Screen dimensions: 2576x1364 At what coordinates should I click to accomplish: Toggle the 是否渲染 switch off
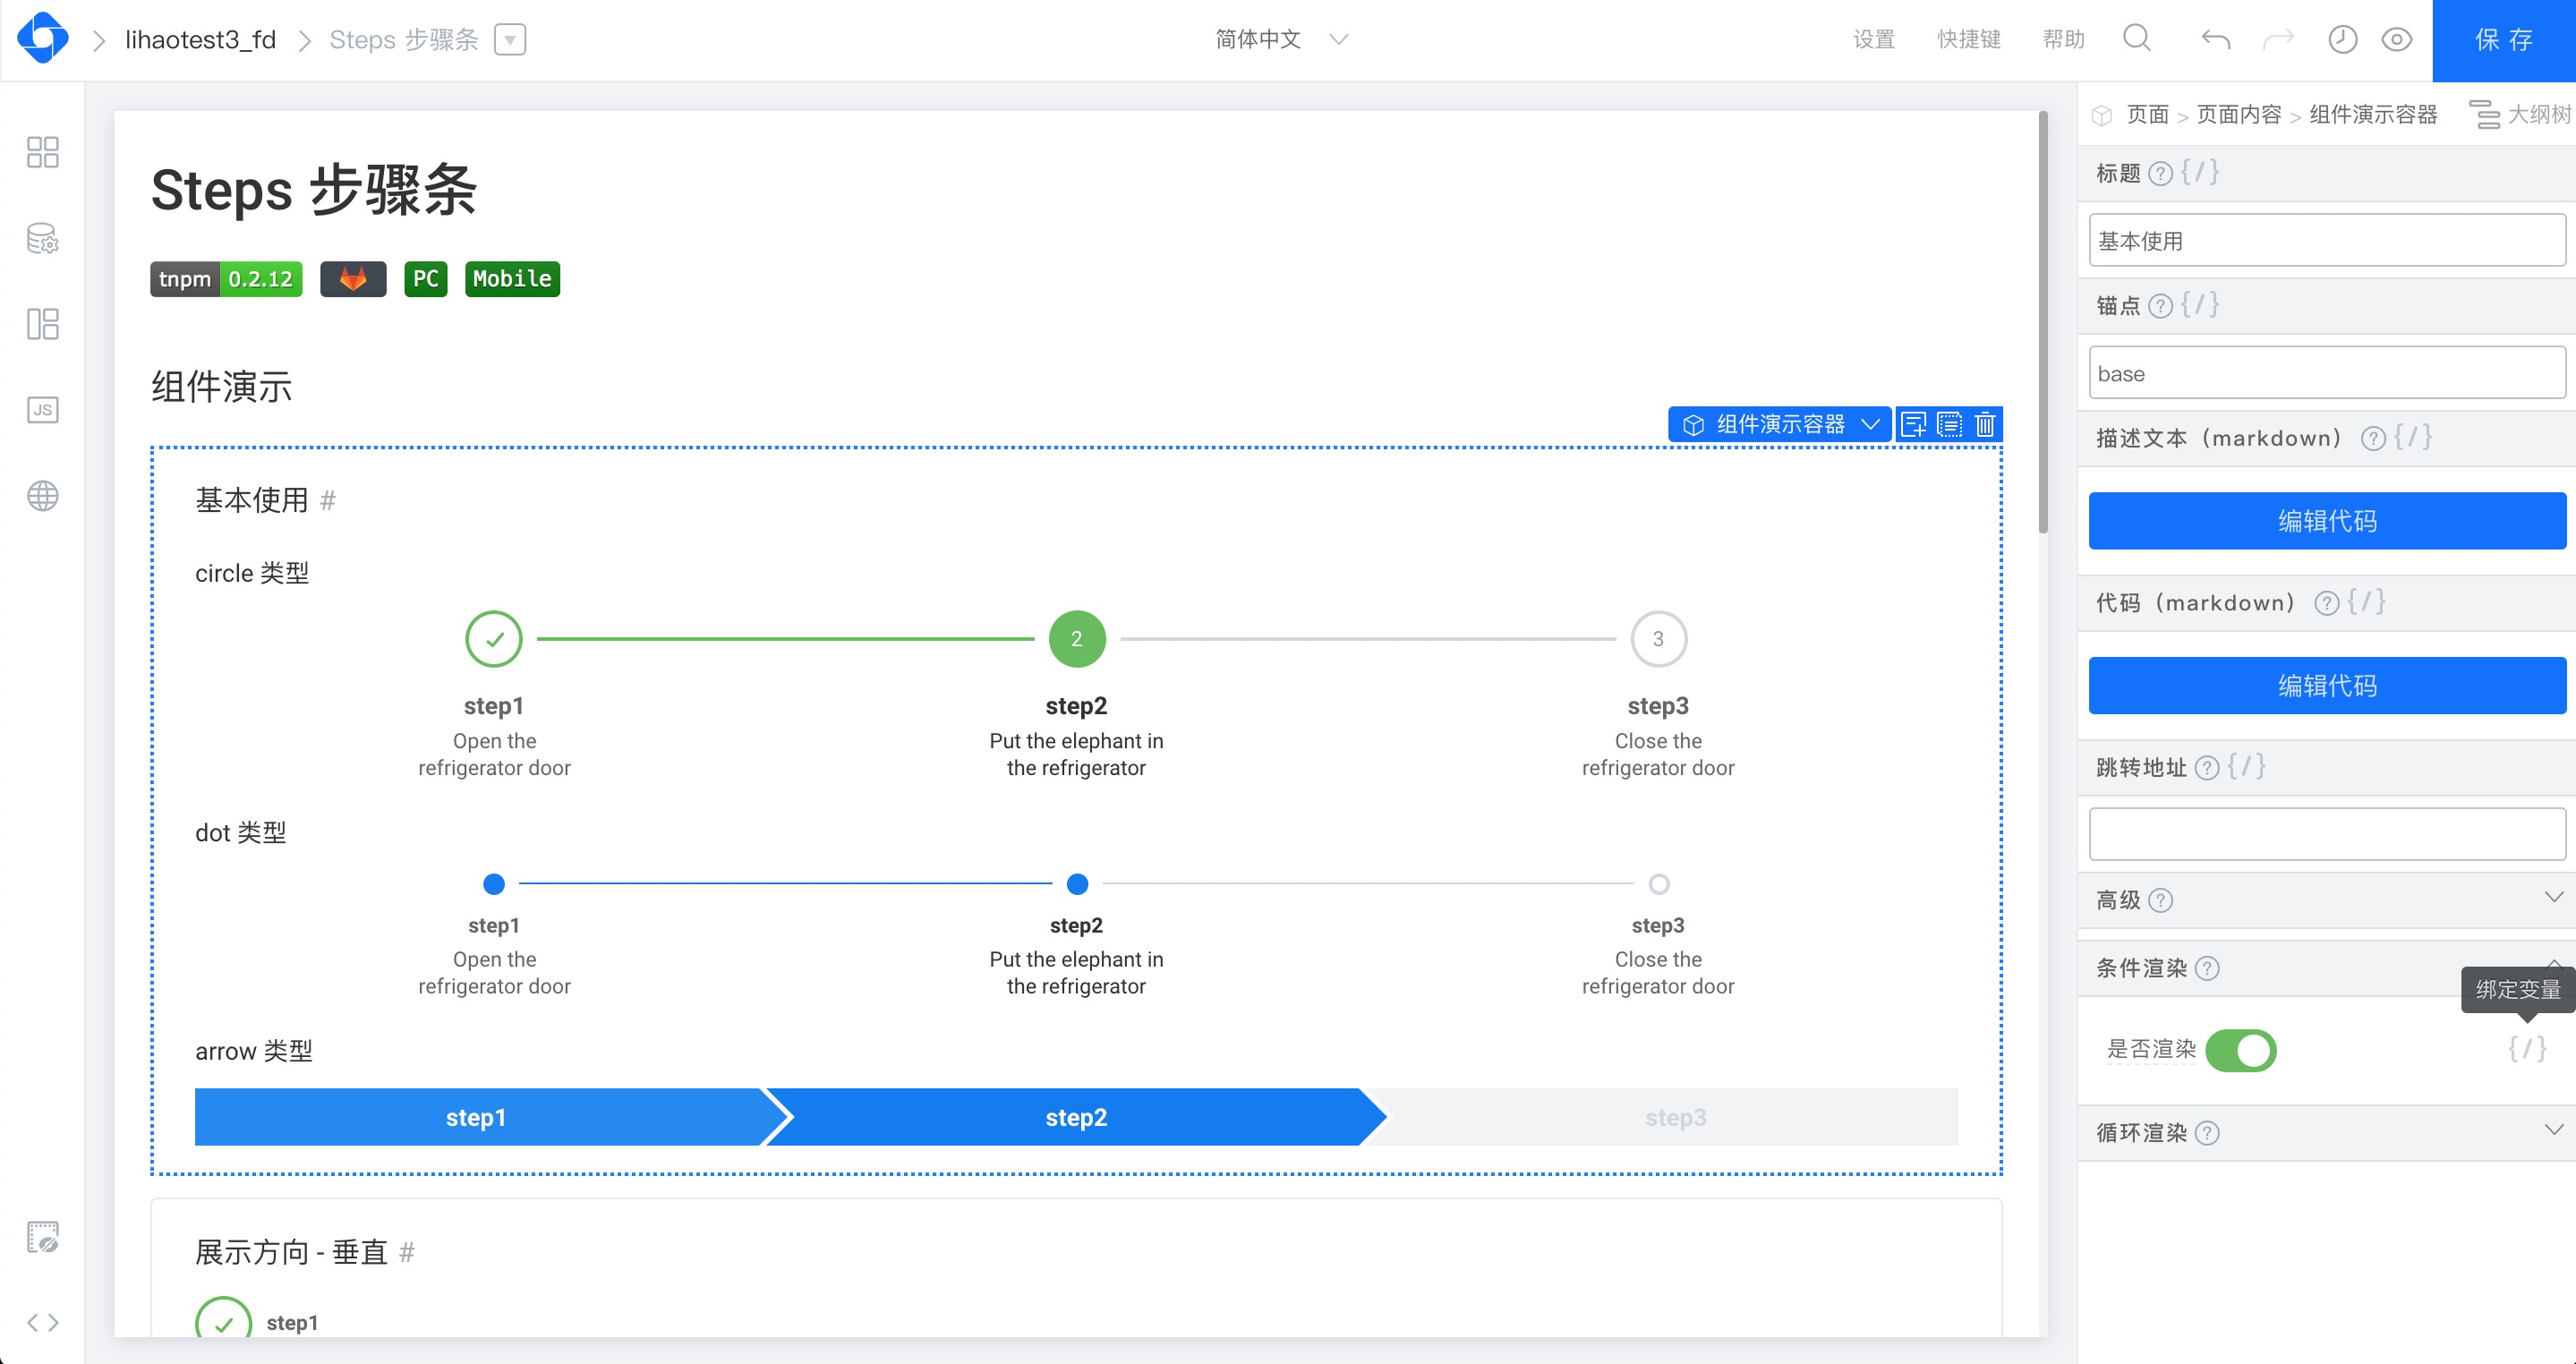[2241, 1050]
